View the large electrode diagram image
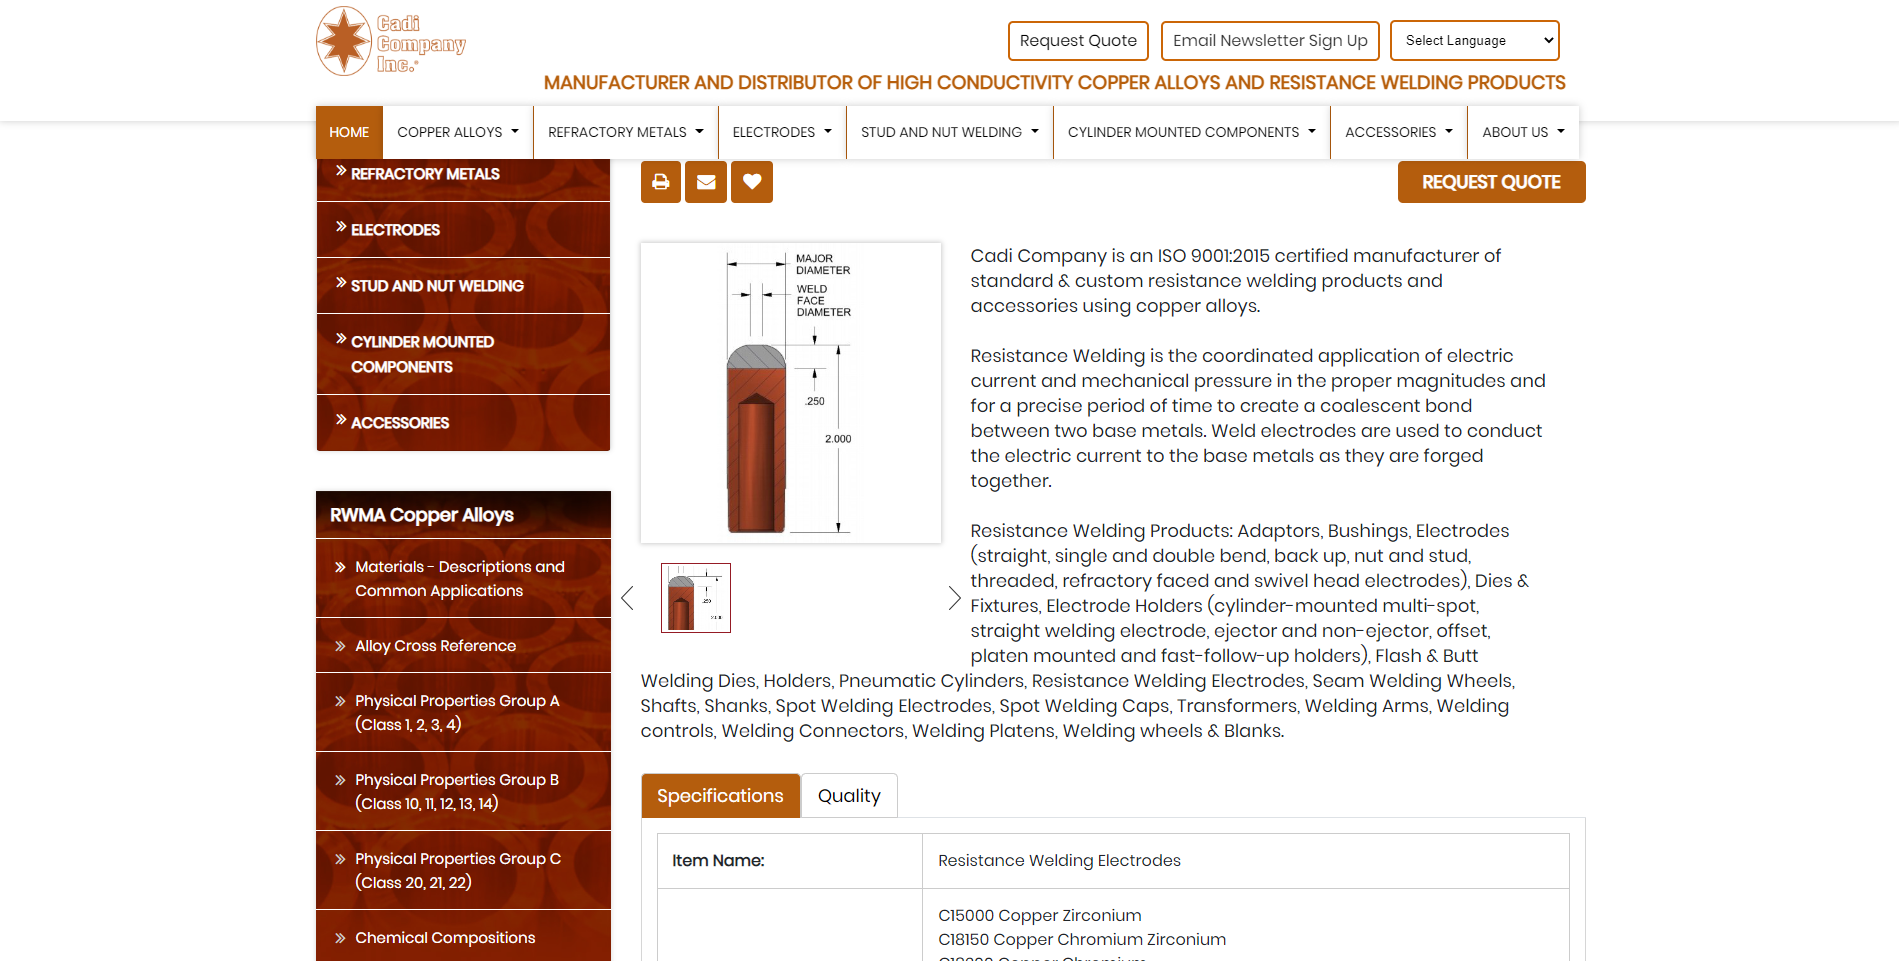 [x=790, y=393]
